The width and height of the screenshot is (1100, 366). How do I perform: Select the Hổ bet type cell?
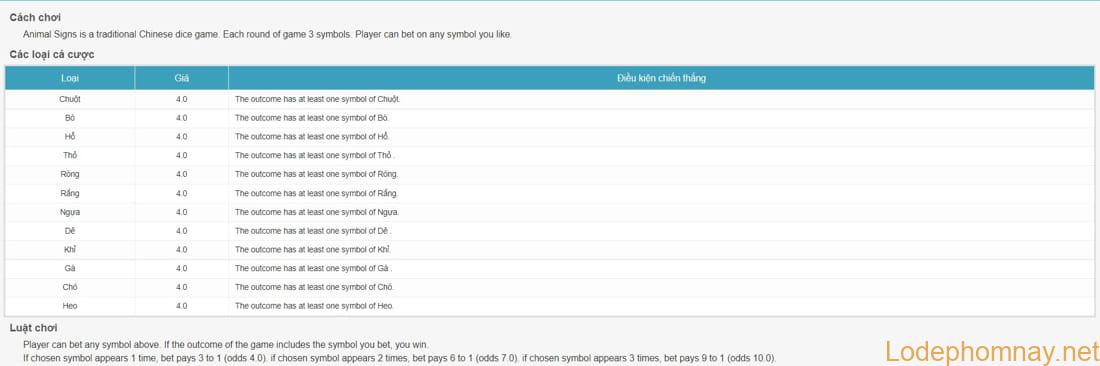click(69, 137)
